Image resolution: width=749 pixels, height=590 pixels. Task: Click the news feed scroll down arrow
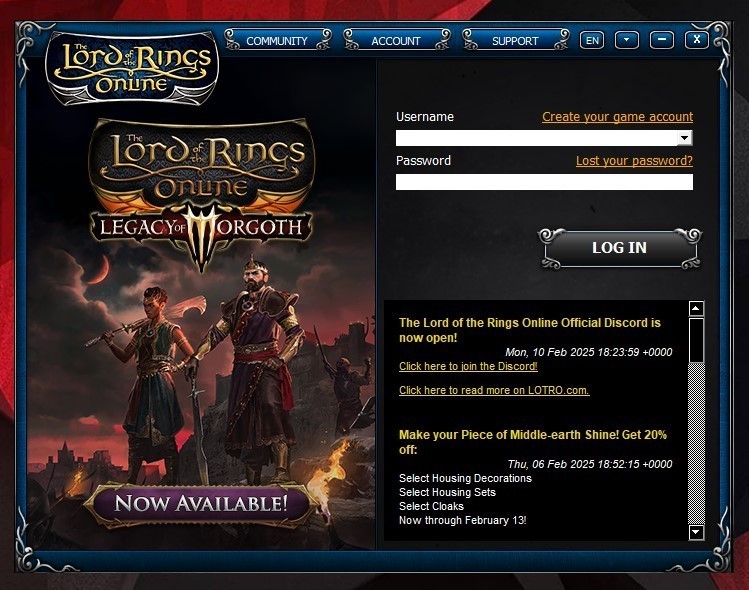[696, 532]
